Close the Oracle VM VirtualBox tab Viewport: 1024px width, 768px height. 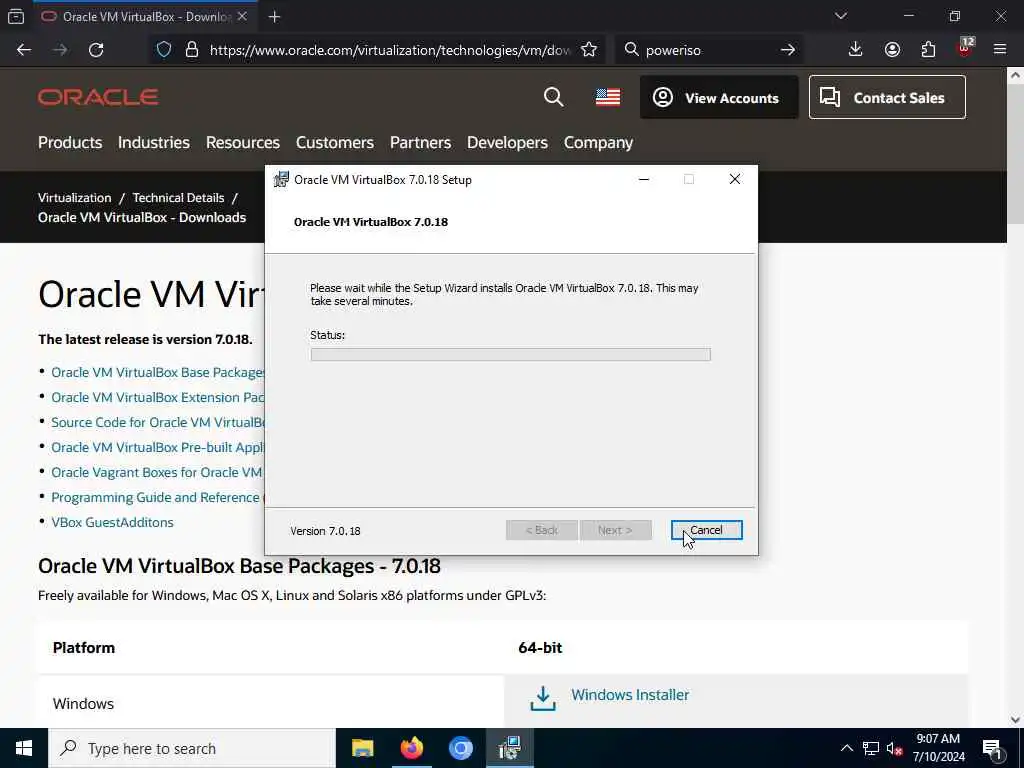pyautogui.click(x=242, y=16)
